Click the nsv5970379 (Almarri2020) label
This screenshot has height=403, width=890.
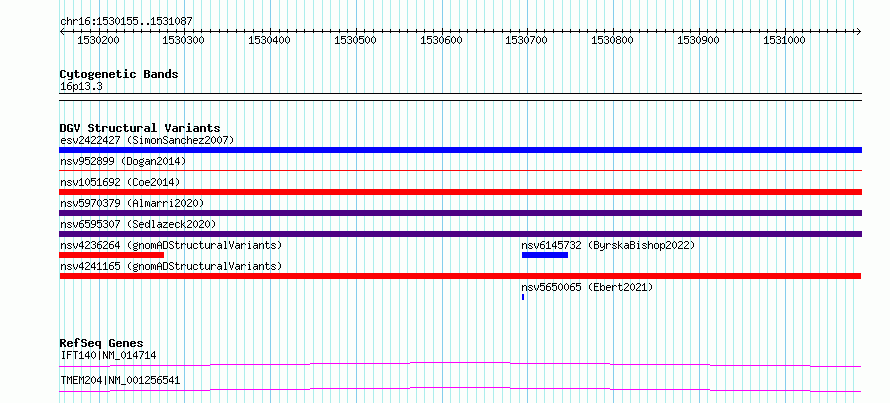[x=132, y=203]
